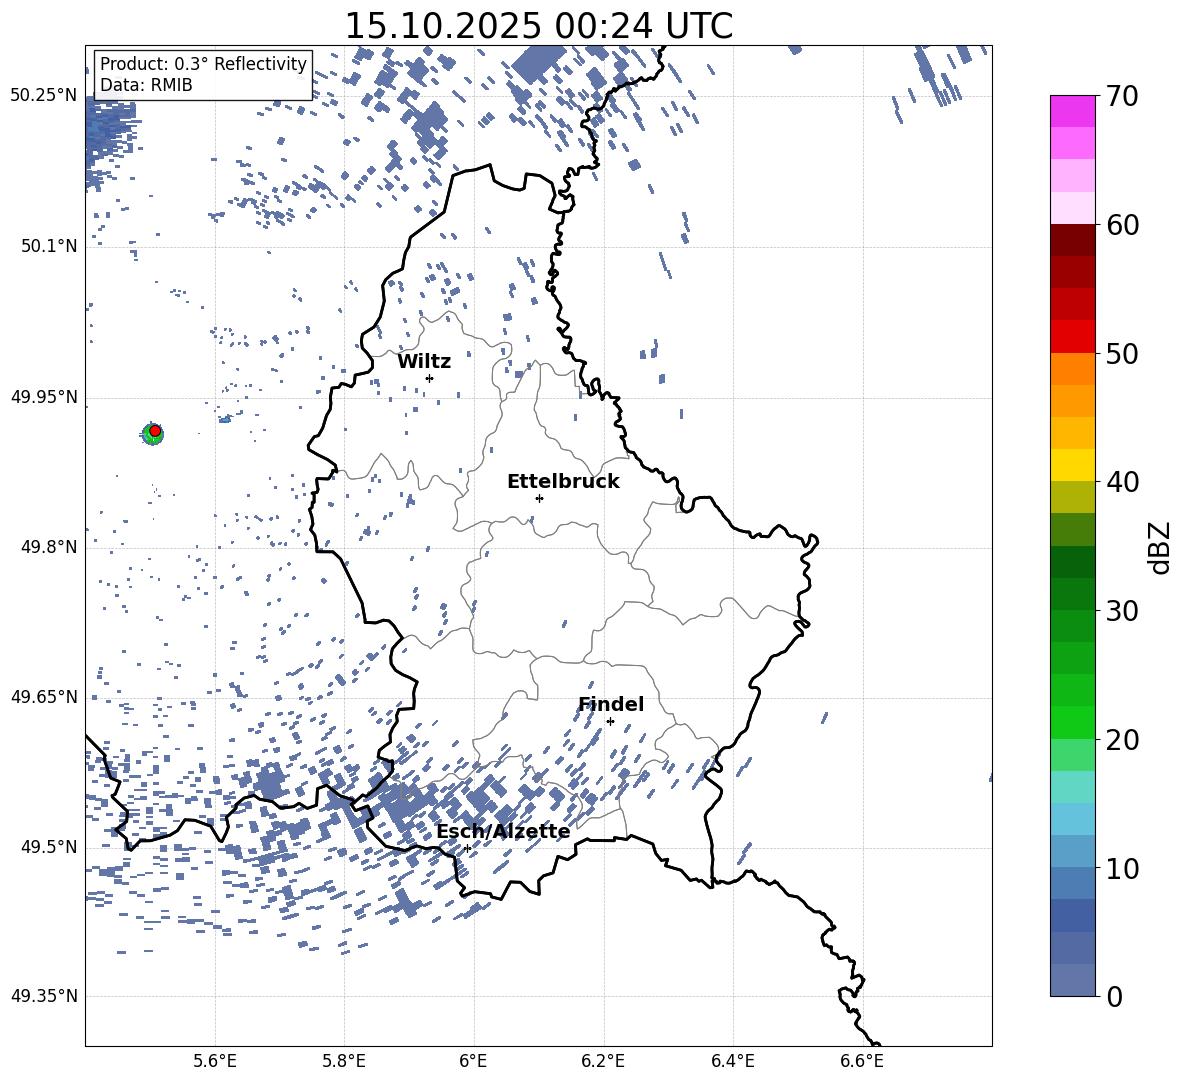Image resolution: width=1184 pixels, height=1081 pixels.
Task: Click the Data: RMIB label
Action: [x=146, y=85]
